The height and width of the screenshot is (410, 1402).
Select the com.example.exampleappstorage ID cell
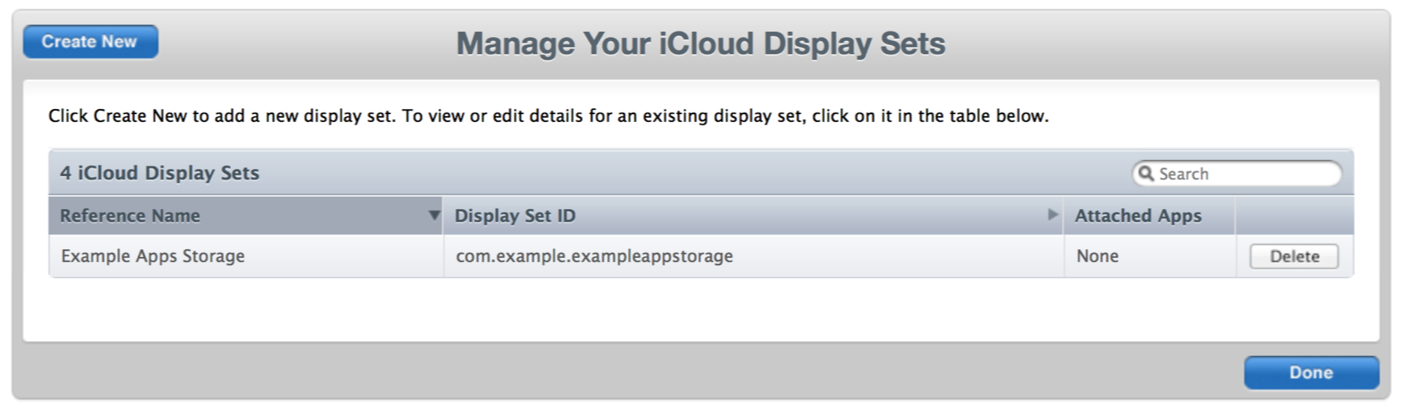pos(595,256)
